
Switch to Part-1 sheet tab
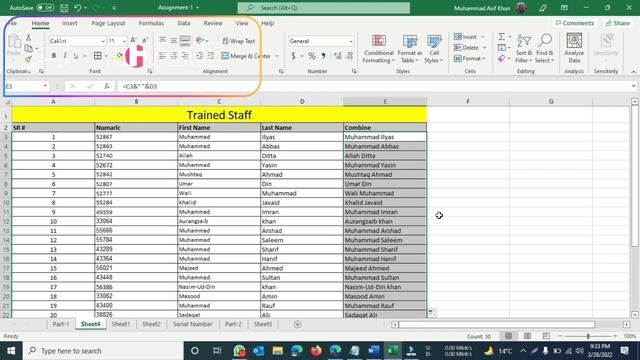(x=60, y=324)
